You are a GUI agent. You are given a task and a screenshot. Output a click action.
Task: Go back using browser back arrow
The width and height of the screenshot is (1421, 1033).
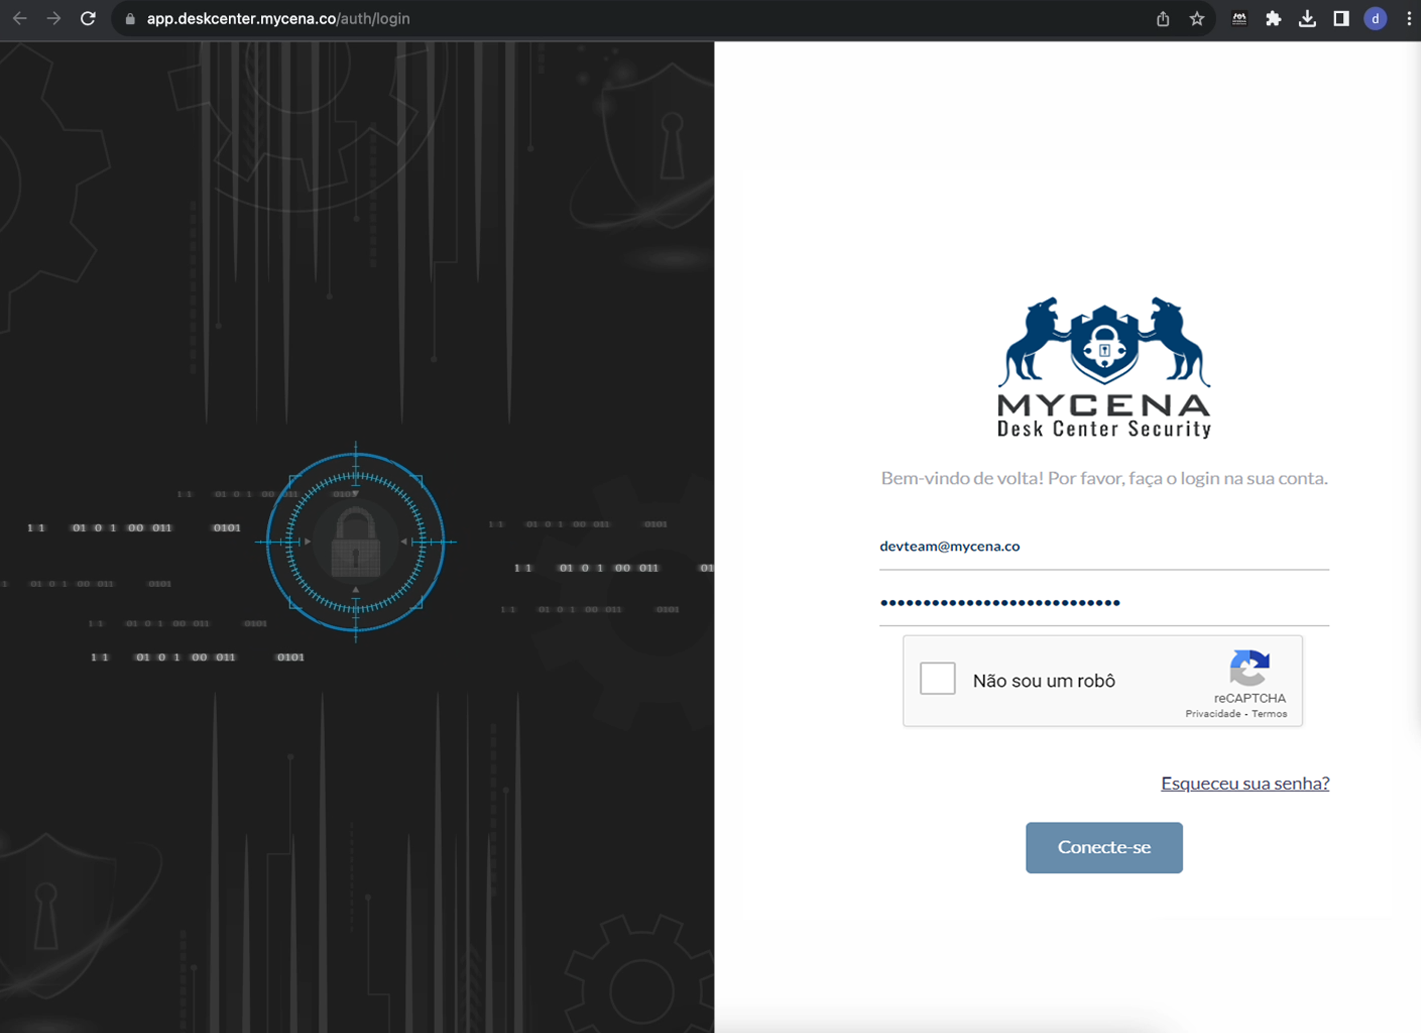(19, 18)
